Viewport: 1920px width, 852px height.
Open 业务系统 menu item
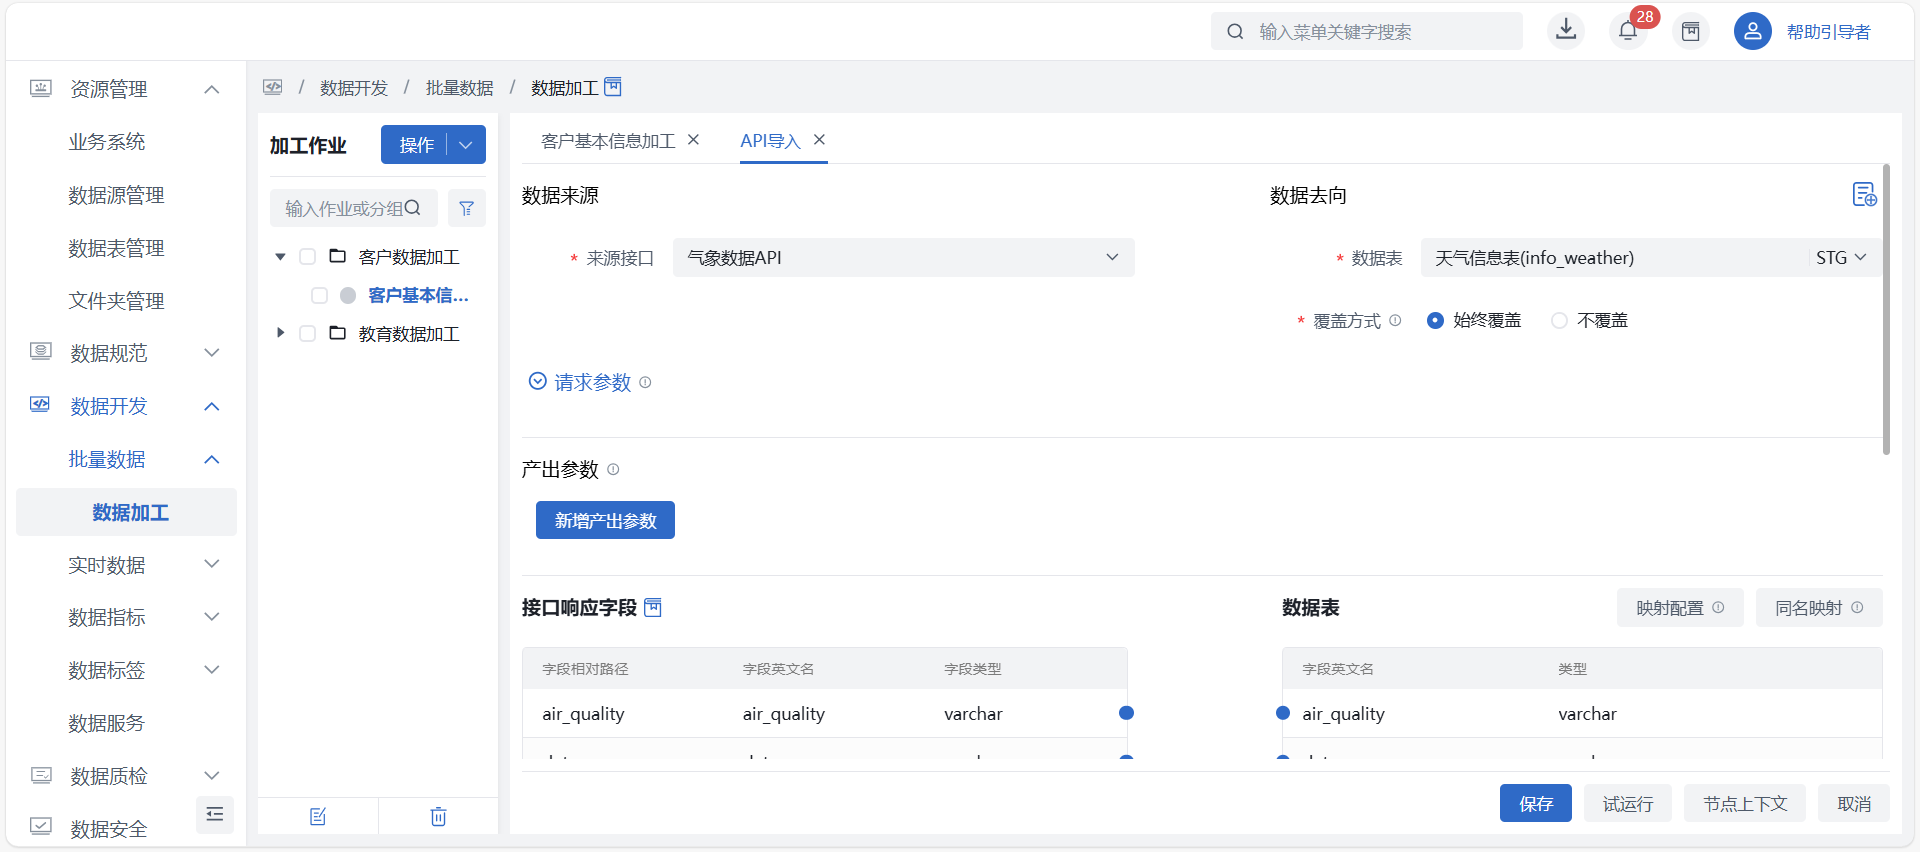(x=107, y=142)
